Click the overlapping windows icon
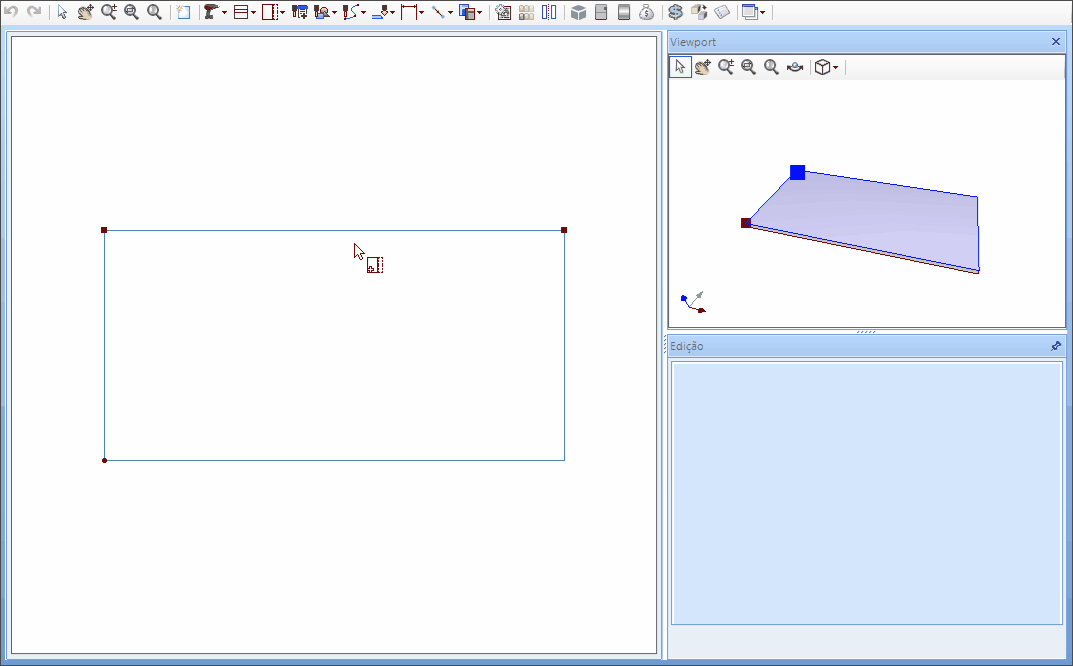The height and width of the screenshot is (666, 1073). click(x=750, y=12)
